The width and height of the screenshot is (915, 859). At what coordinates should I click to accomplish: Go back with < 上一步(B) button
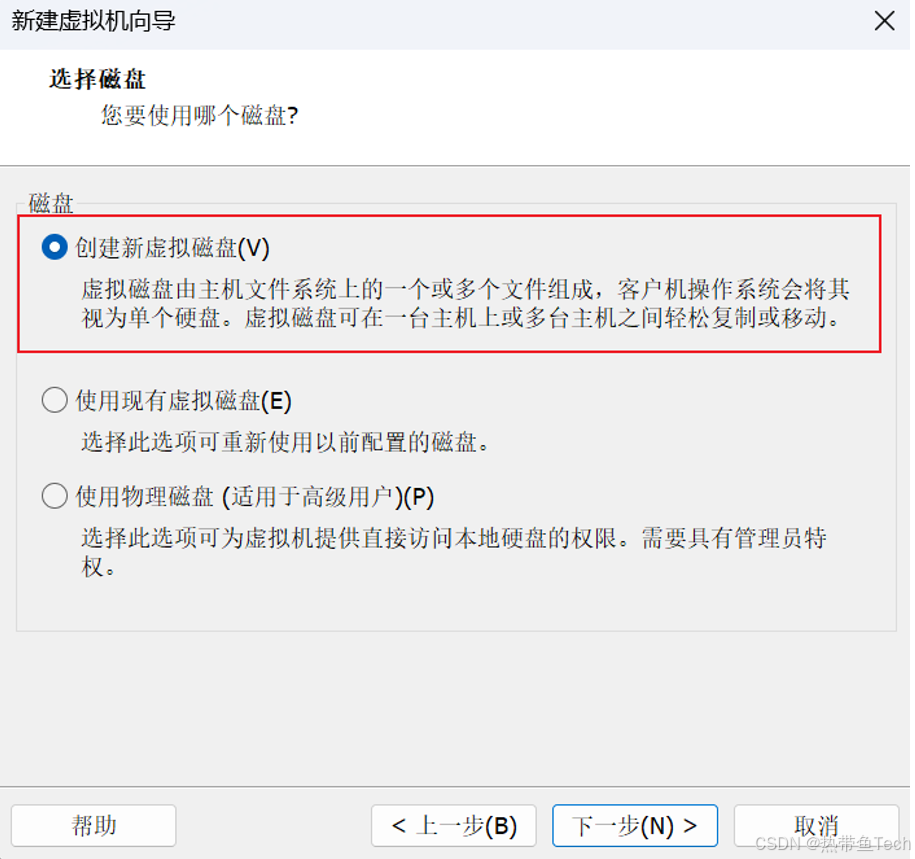(454, 826)
